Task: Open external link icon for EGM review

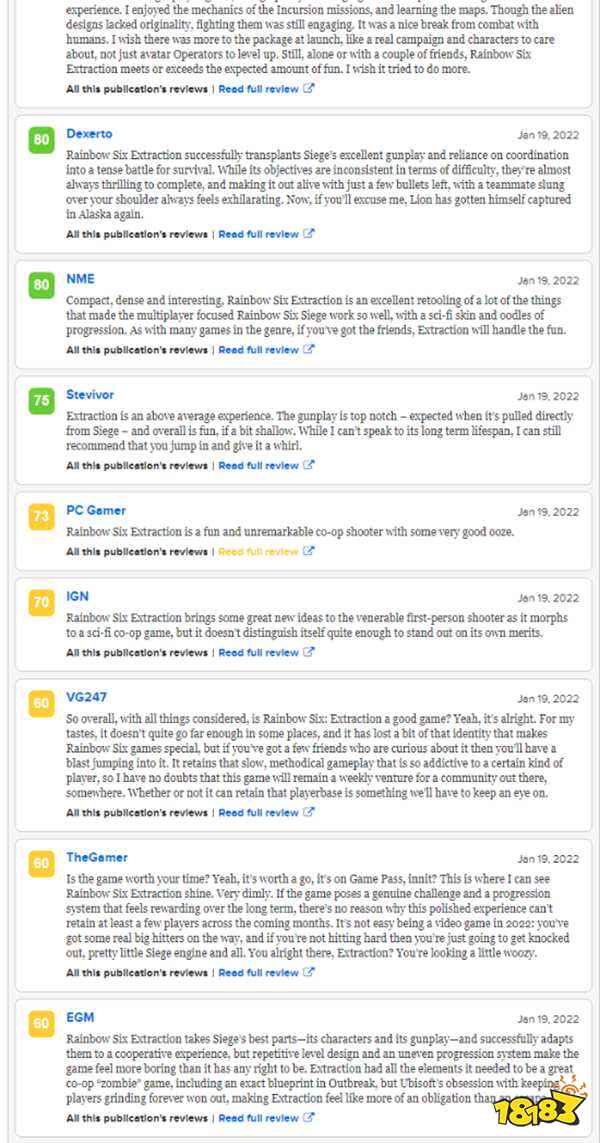Action: coord(308,1117)
